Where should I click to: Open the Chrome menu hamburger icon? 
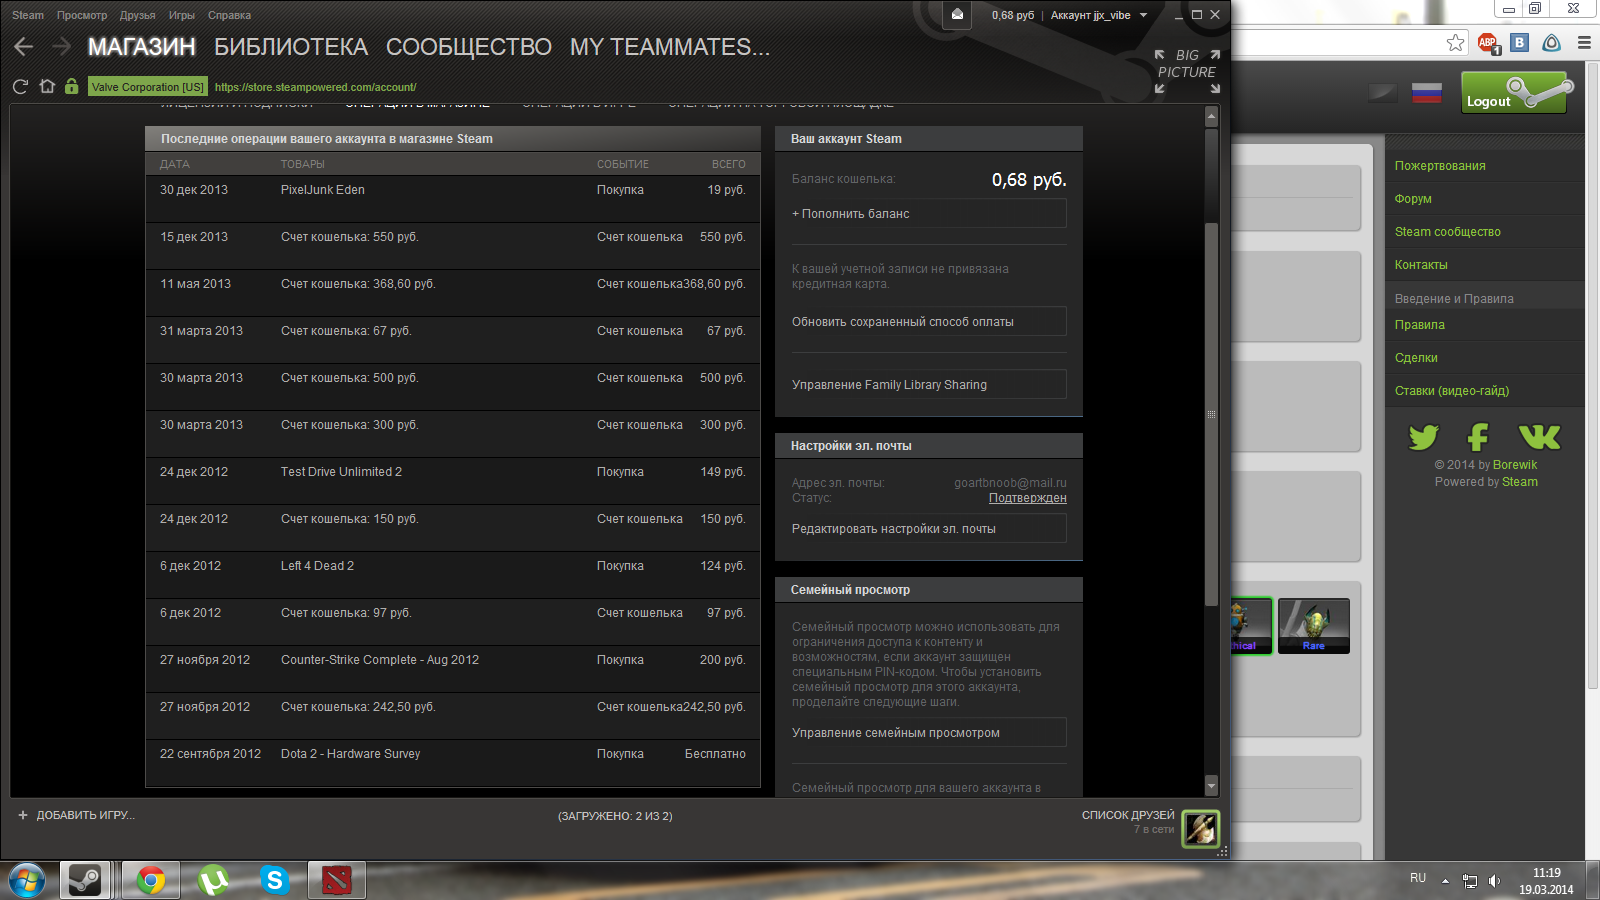click(x=1584, y=42)
